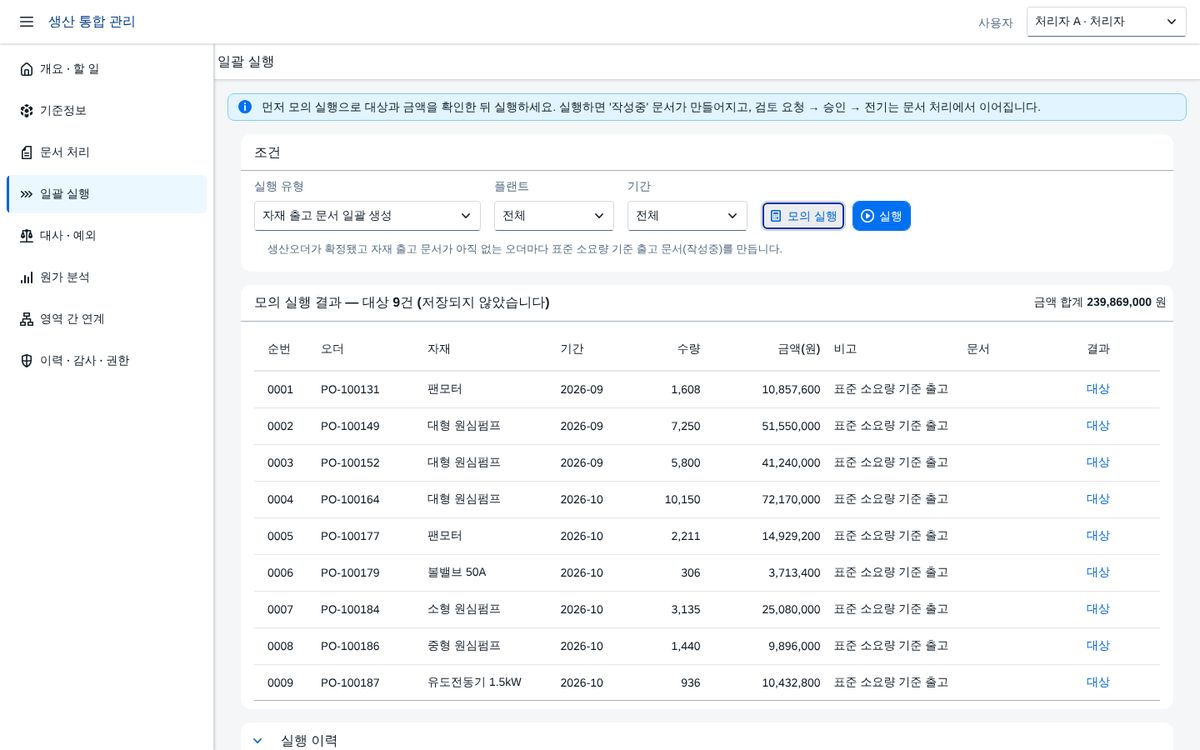Click total amount 239,869,000
This screenshot has height=750, width=1200.
(x=1119, y=302)
